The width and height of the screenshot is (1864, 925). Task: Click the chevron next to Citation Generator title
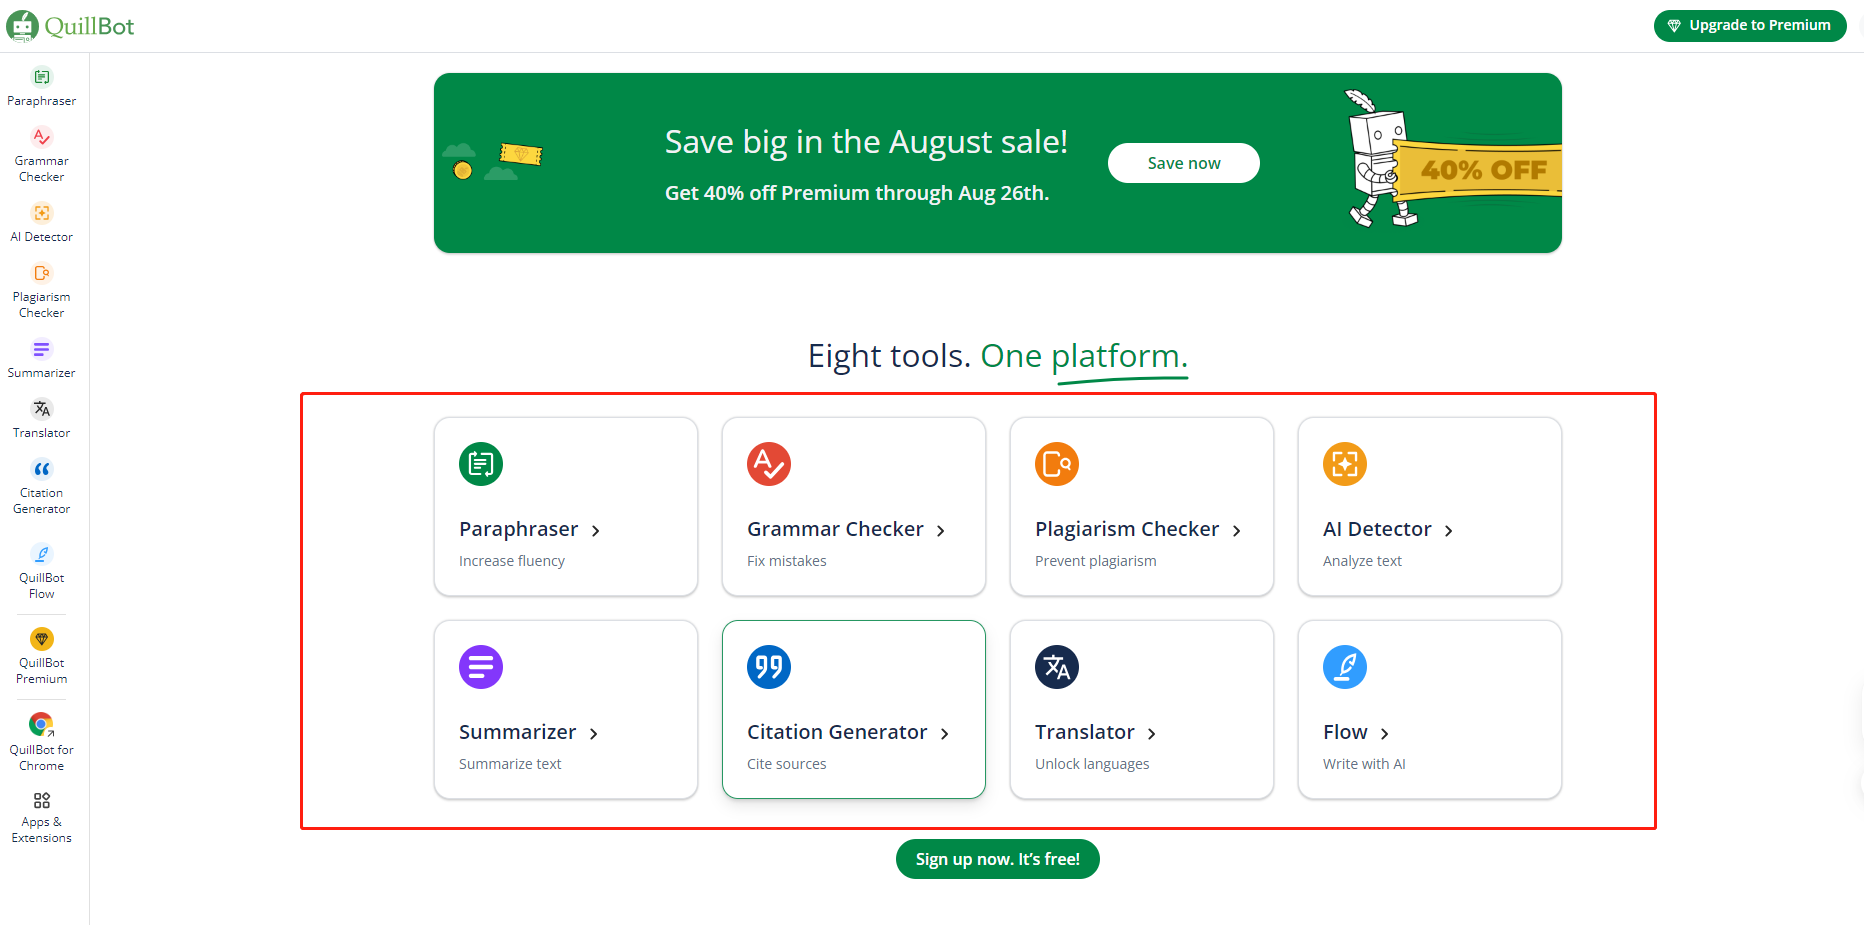pos(945,734)
